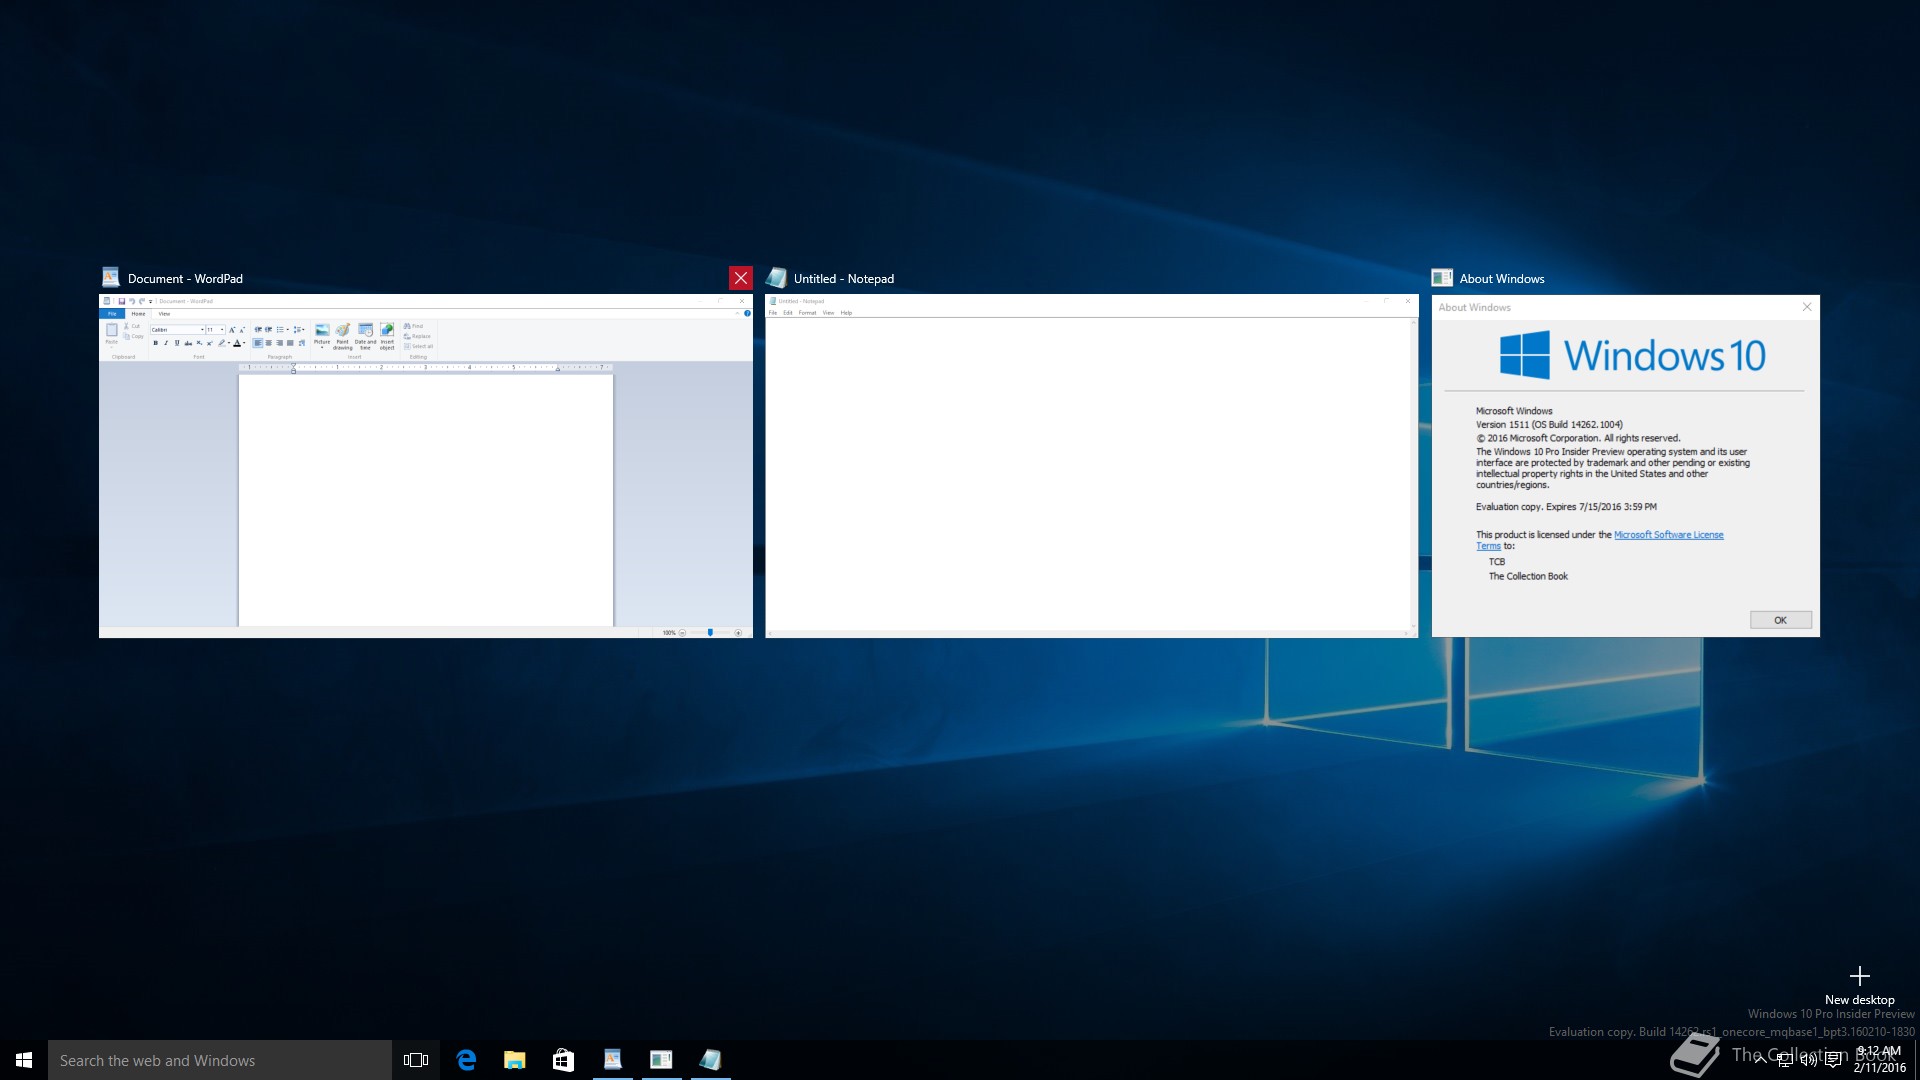Expand hidden system tray icons chevron

pos(1760,1061)
